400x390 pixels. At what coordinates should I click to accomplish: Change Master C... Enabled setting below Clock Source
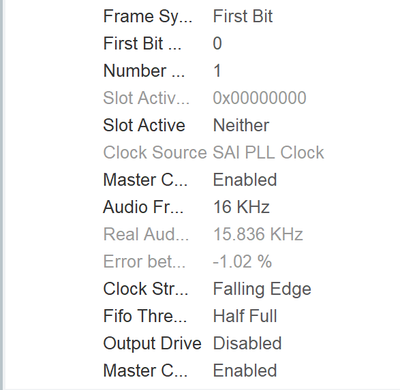pyautogui.click(x=245, y=180)
